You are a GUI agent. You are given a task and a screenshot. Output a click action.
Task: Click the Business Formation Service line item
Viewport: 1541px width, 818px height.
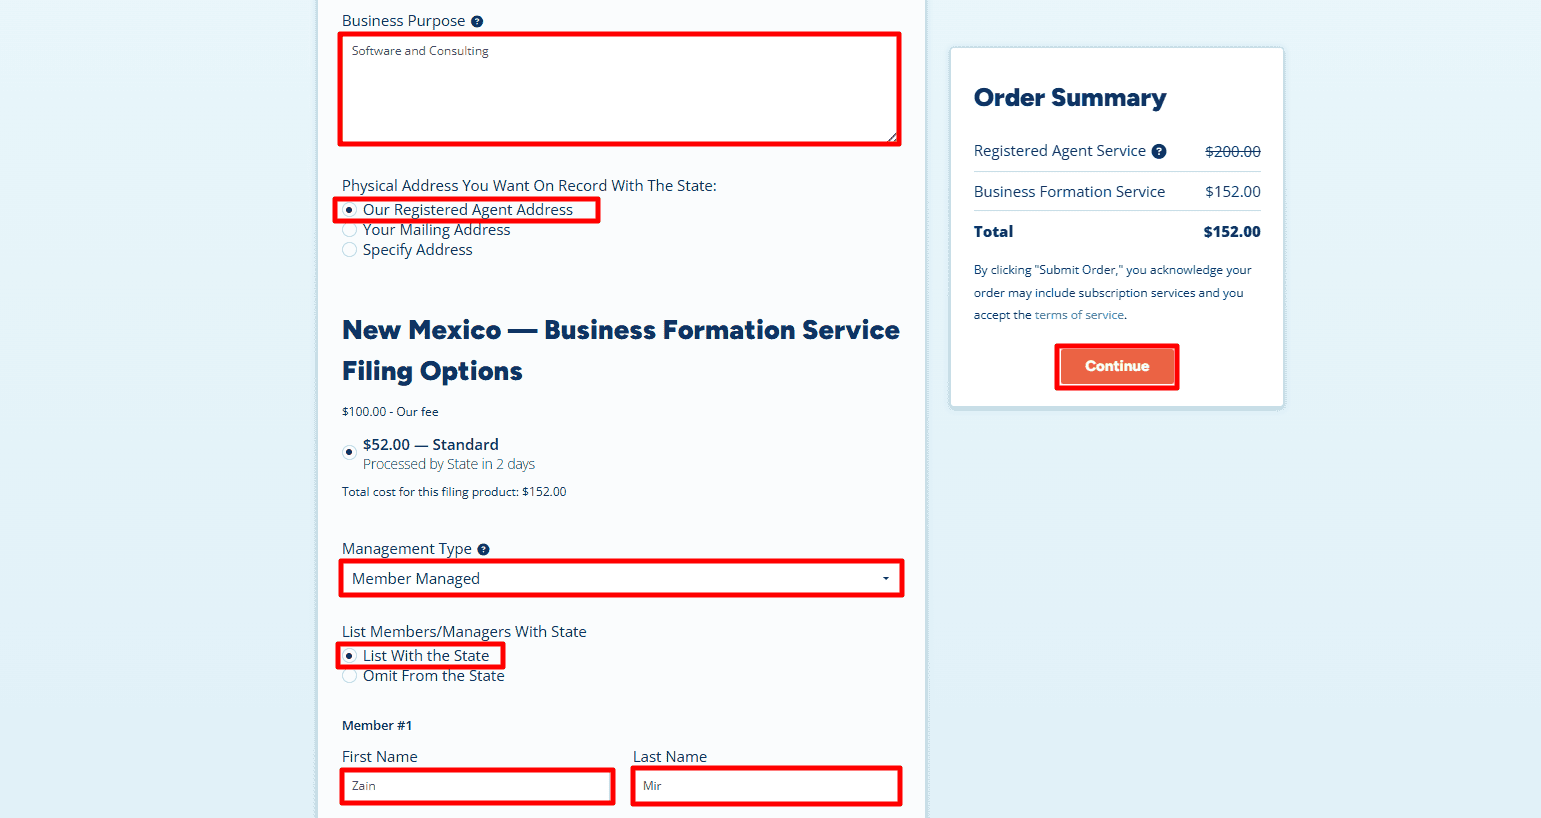[1069, 191]
